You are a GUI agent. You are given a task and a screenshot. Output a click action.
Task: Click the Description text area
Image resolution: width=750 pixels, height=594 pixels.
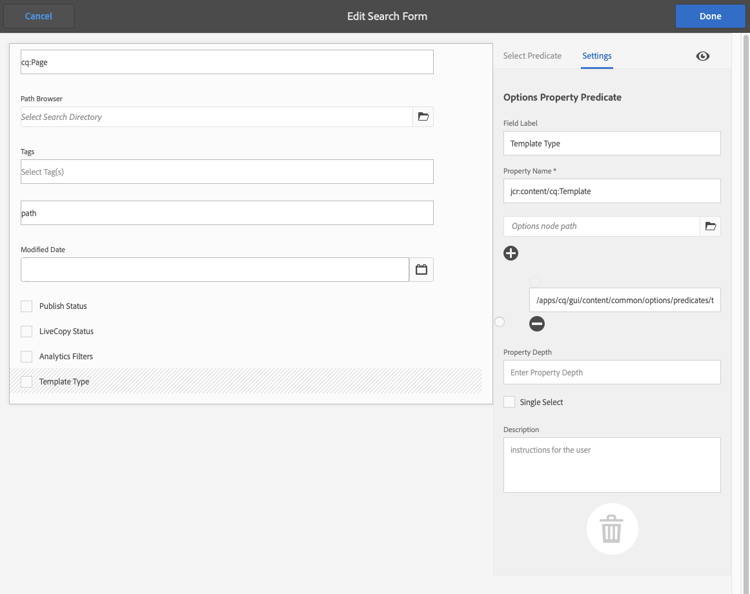[x=612, y=465]
